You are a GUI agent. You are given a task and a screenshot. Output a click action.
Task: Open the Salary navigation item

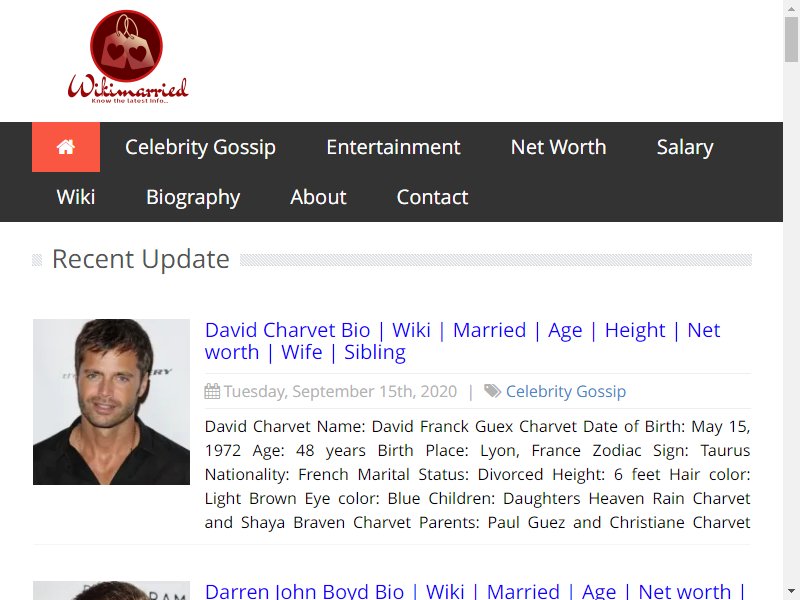click(x=685, y=147)
